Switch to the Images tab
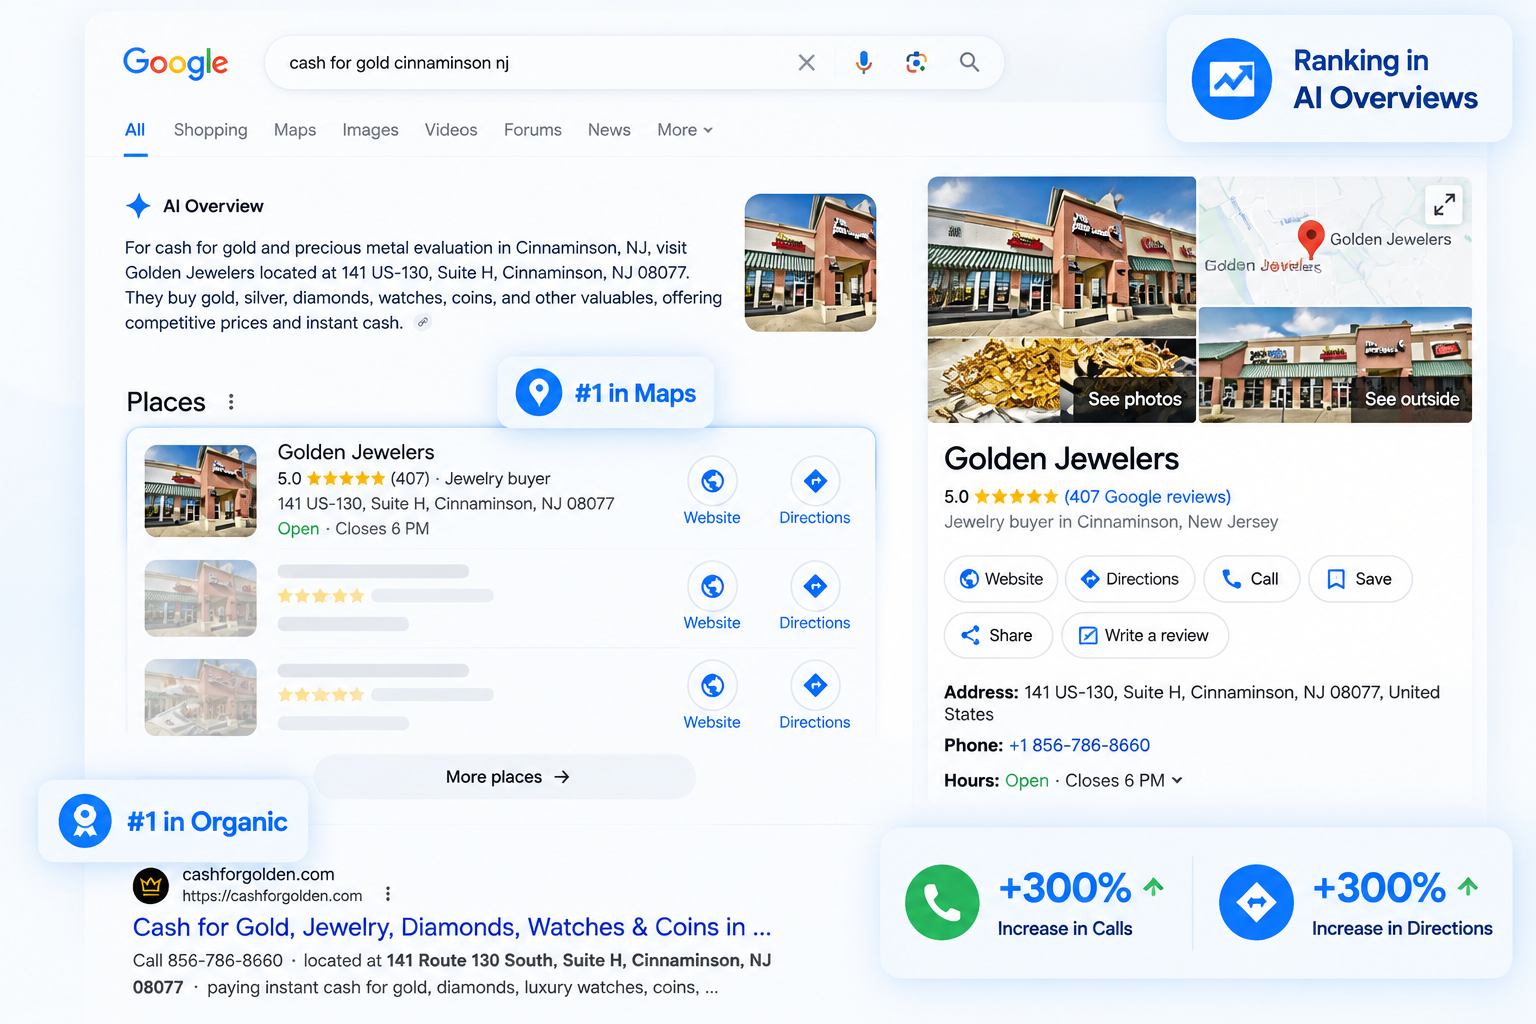The image size is (1536, 1024). tap(370, 130)
